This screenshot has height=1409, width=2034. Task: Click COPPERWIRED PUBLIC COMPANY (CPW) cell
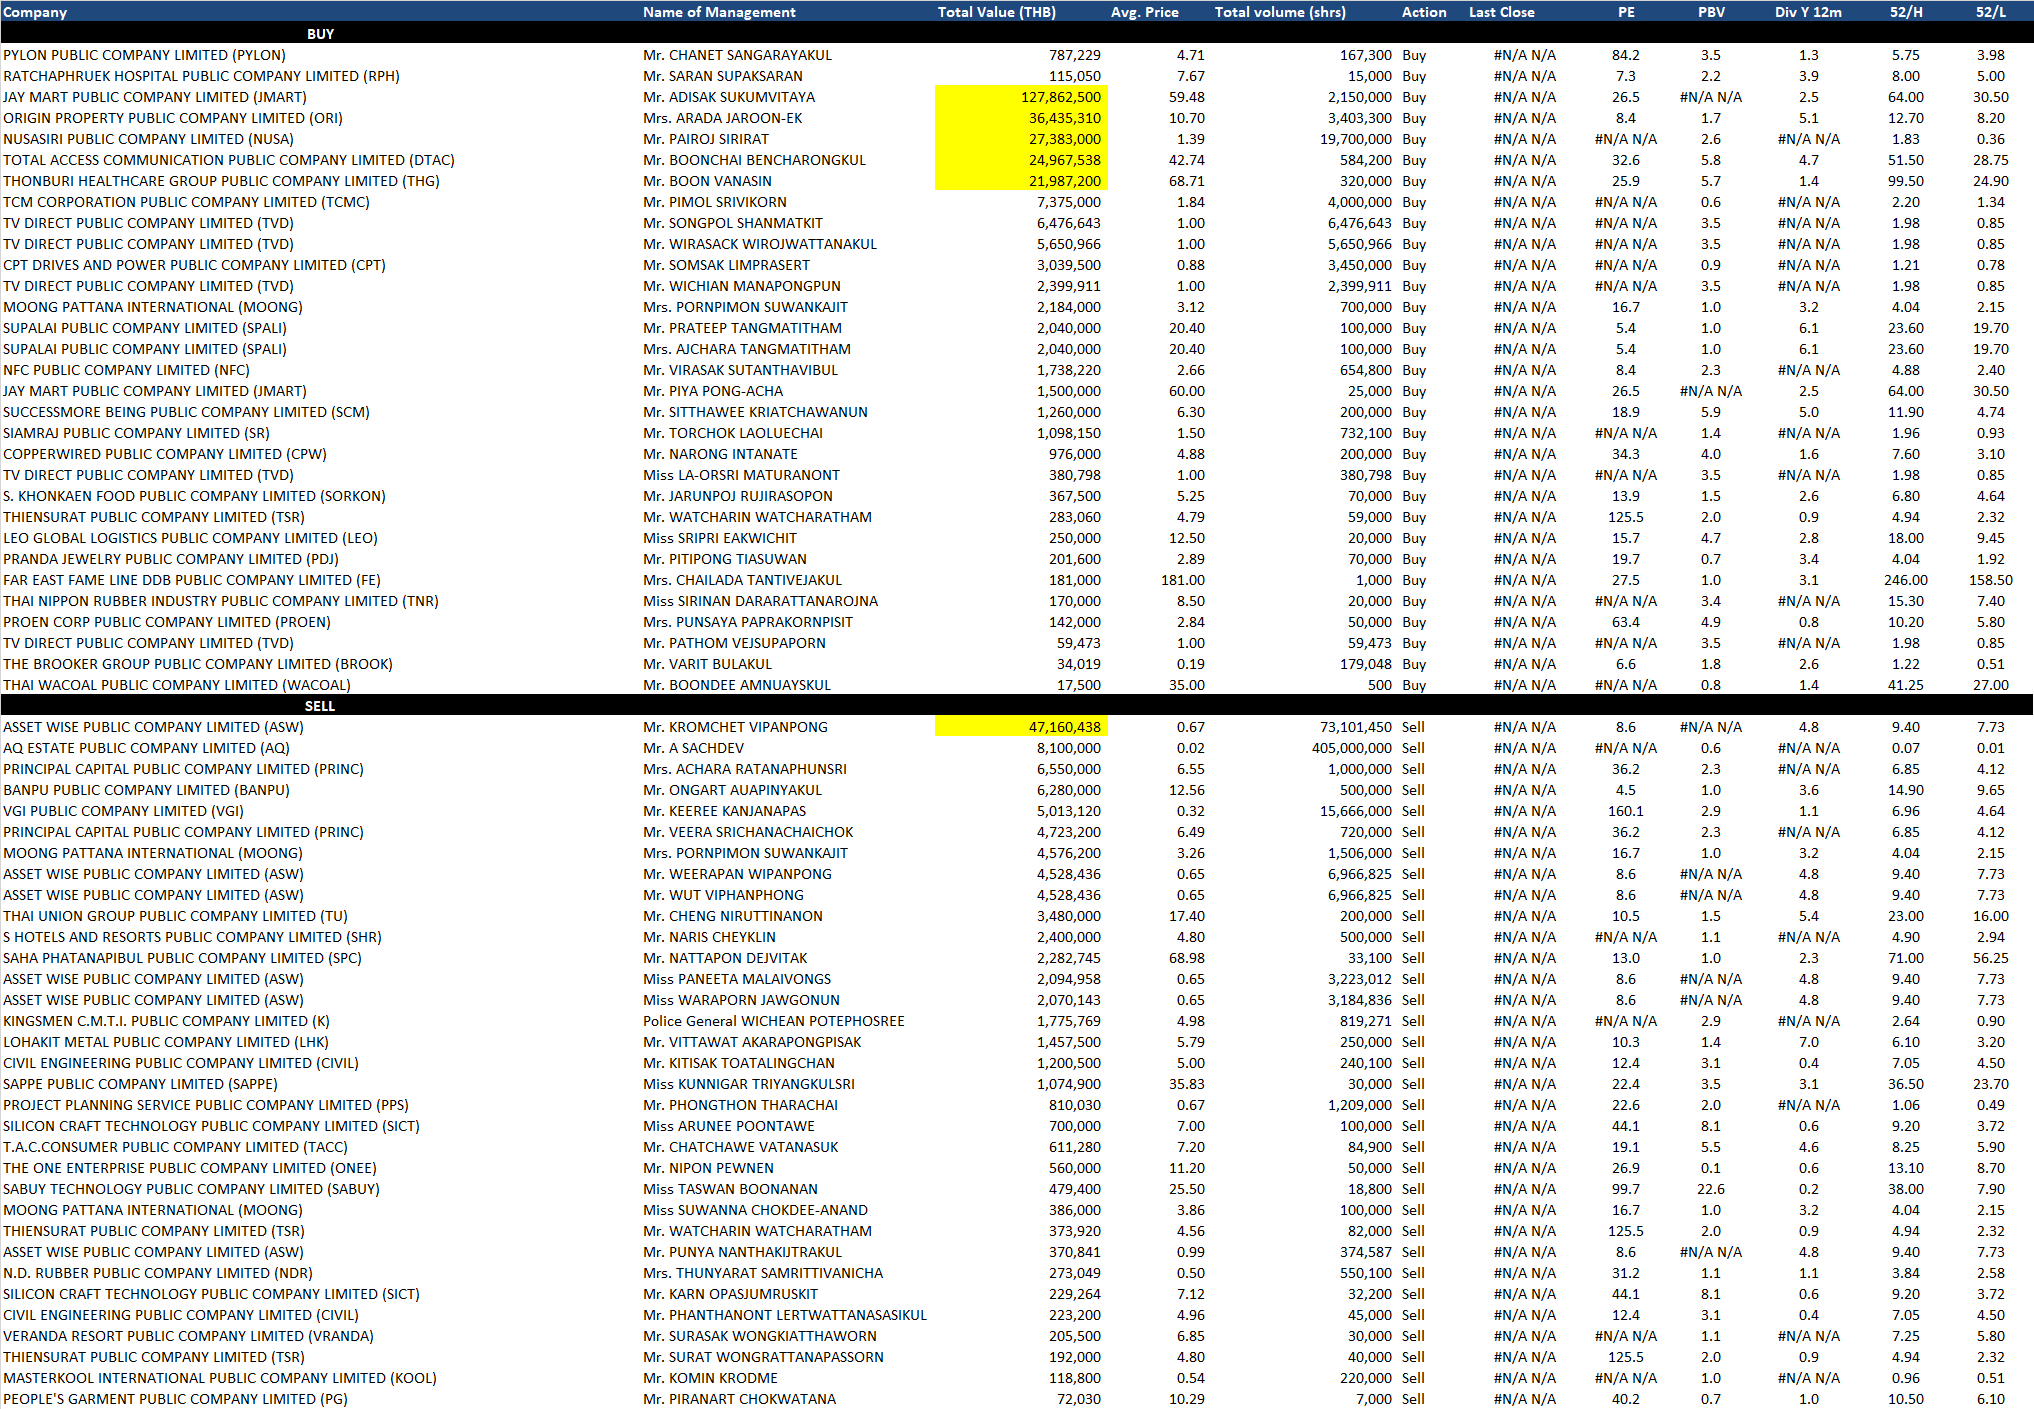[x=165, y=454]
